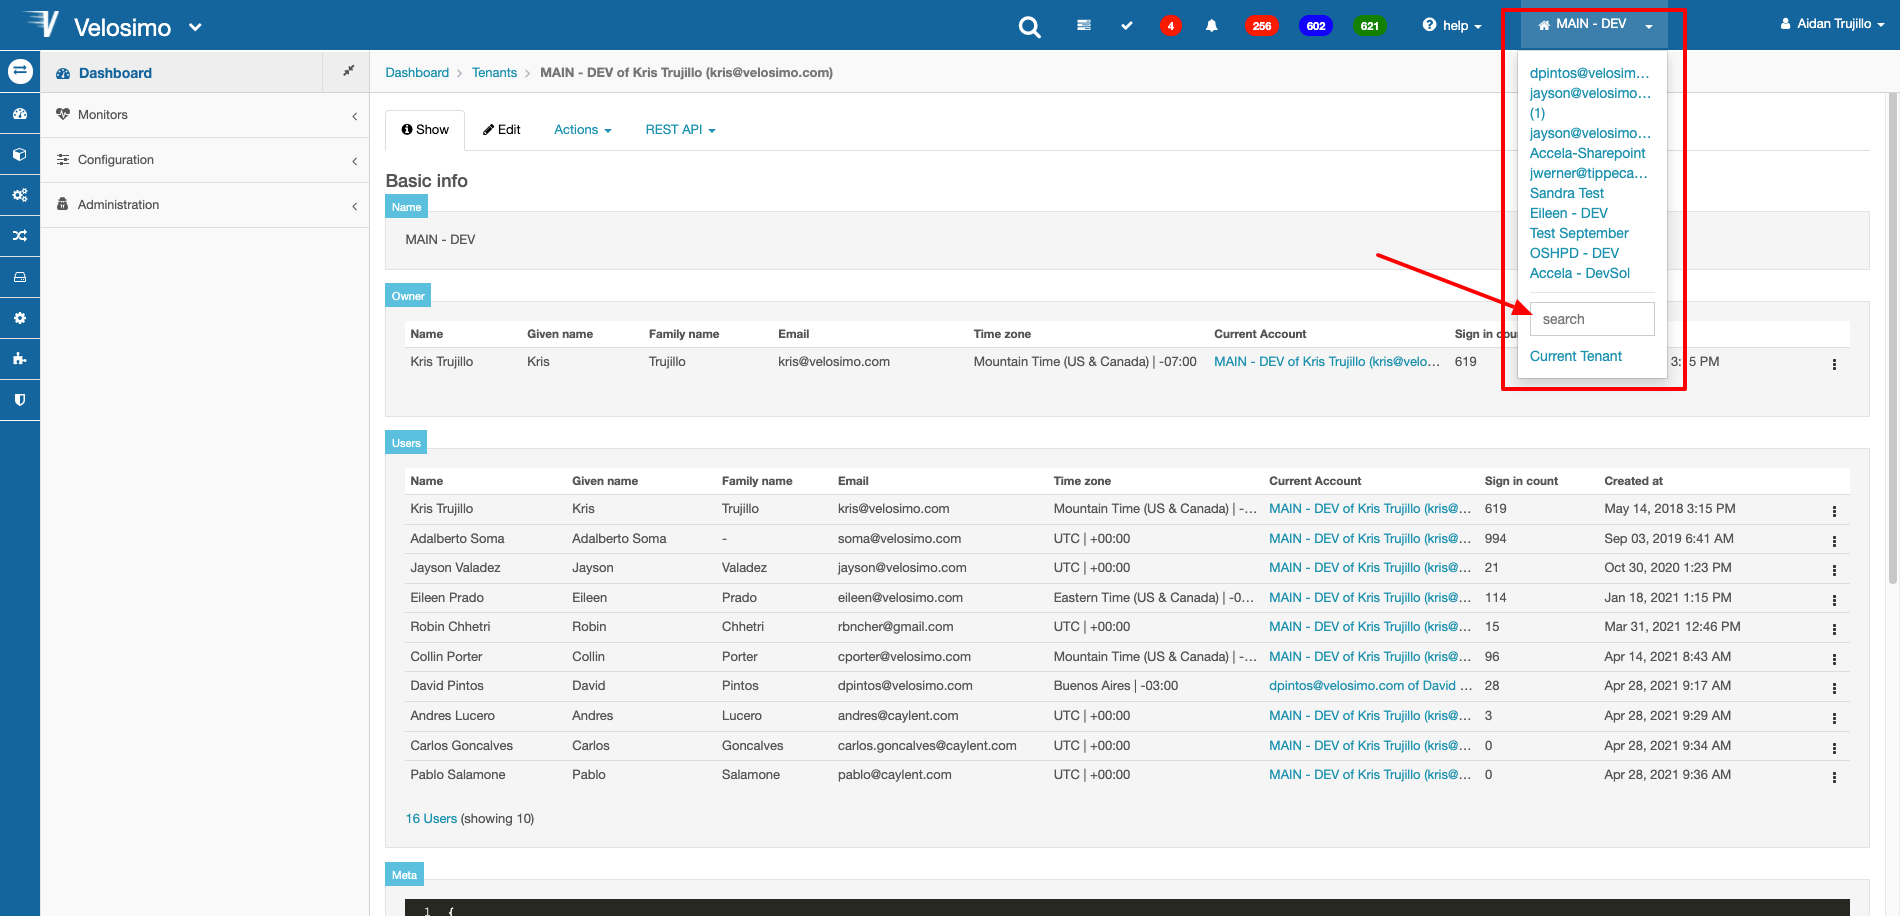1900x916 pixels.
Task: Open row menu for Pablo Salamone
Action: click(x=1834, y=777)
